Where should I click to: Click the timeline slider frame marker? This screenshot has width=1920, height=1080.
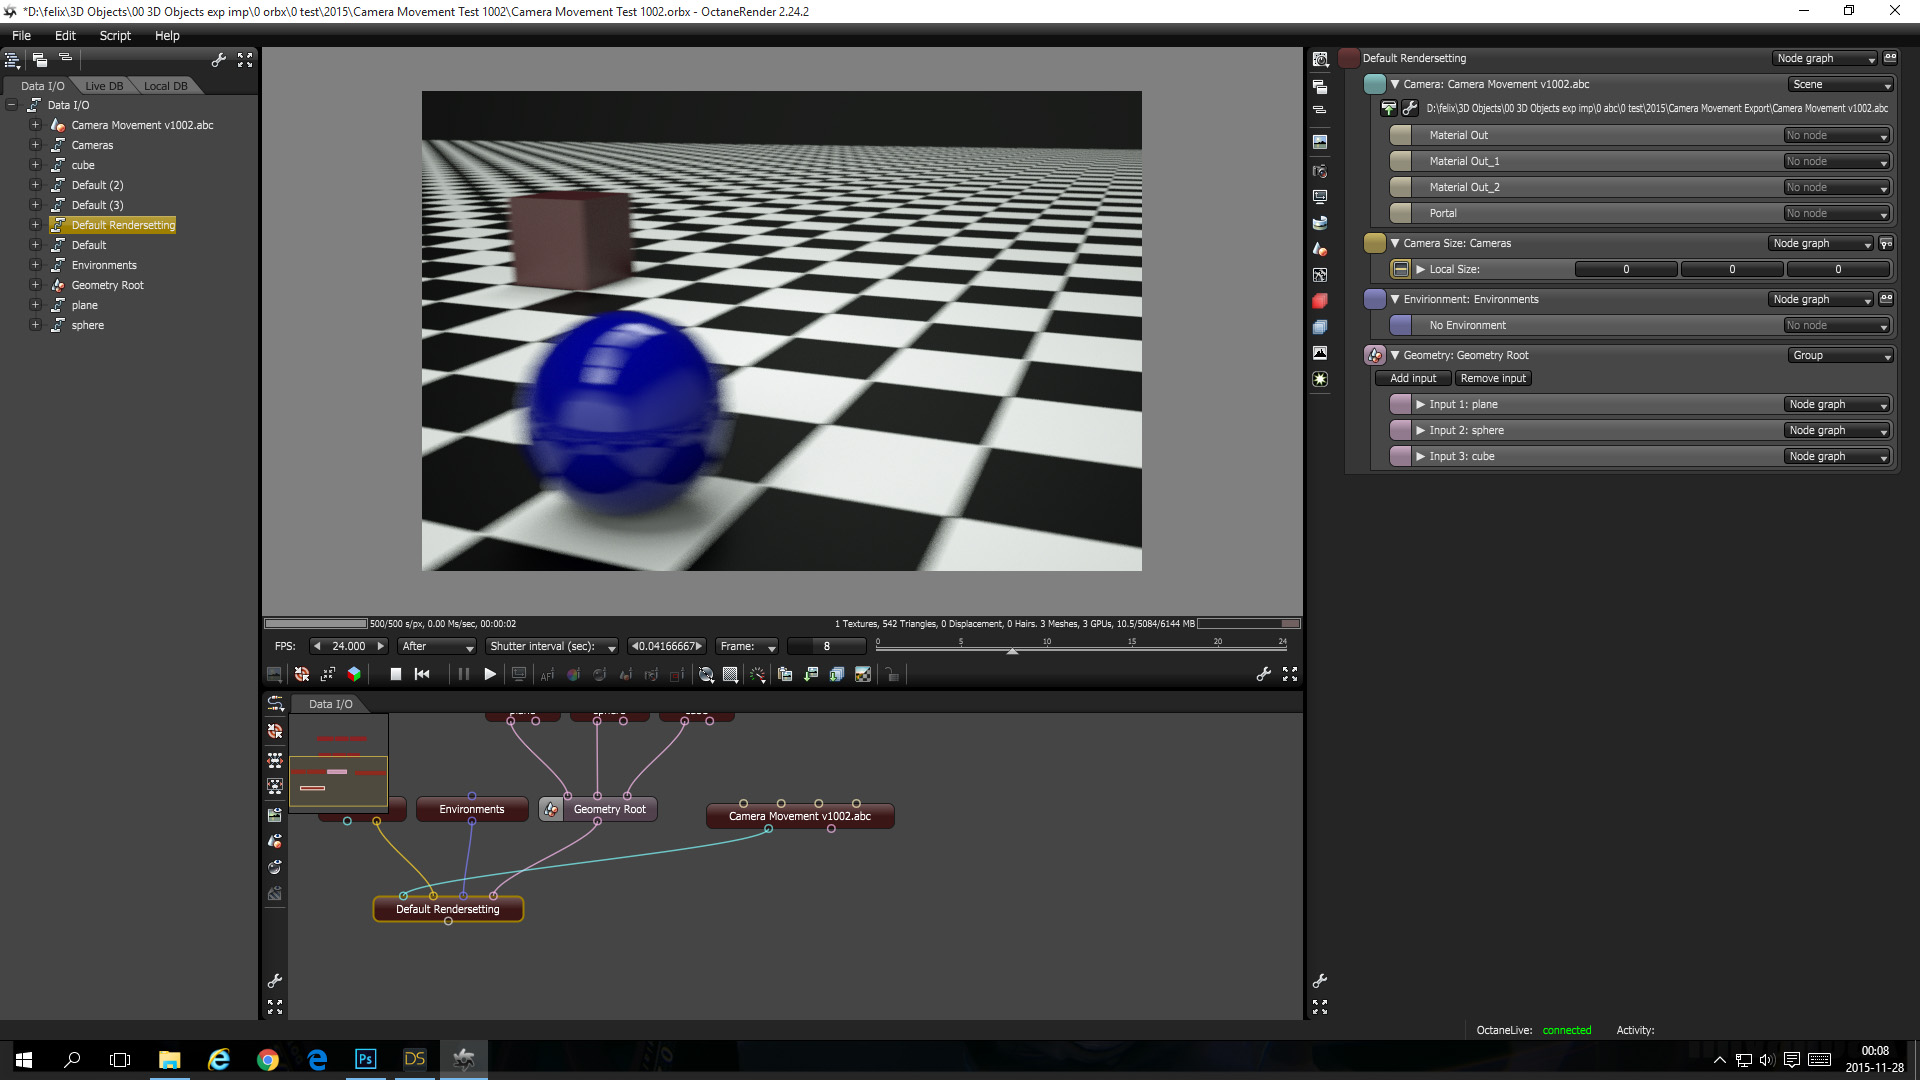1012,650
